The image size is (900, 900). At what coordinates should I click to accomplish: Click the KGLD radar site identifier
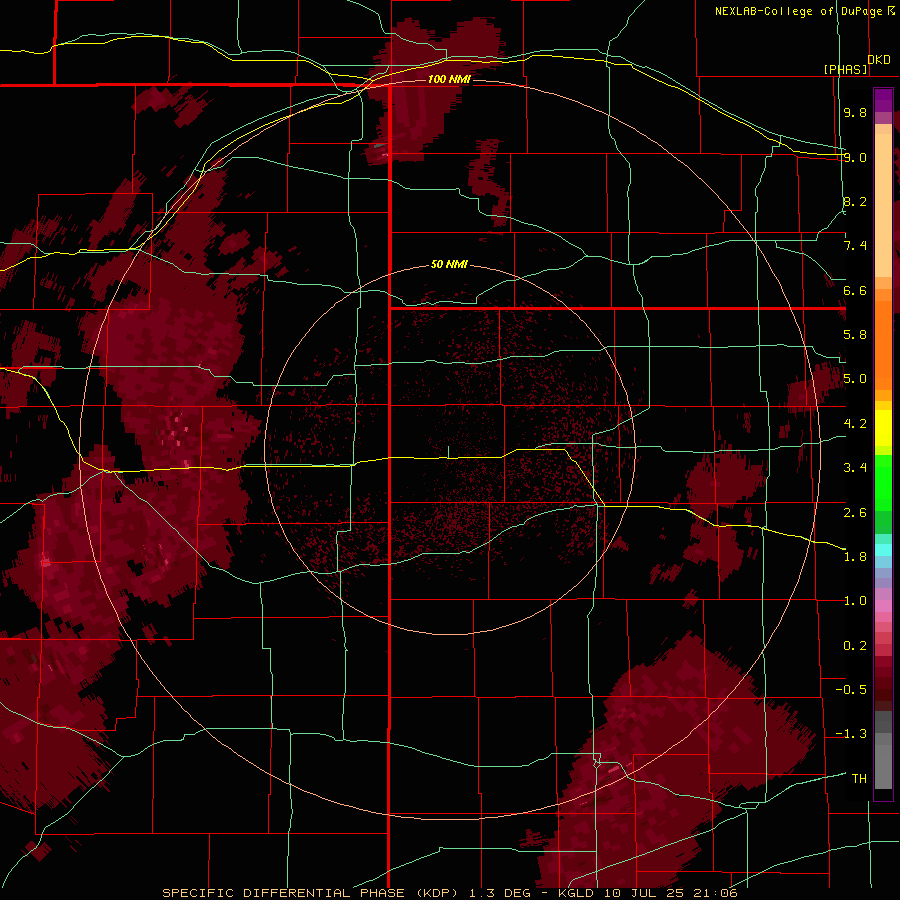(x=577, y=893)
